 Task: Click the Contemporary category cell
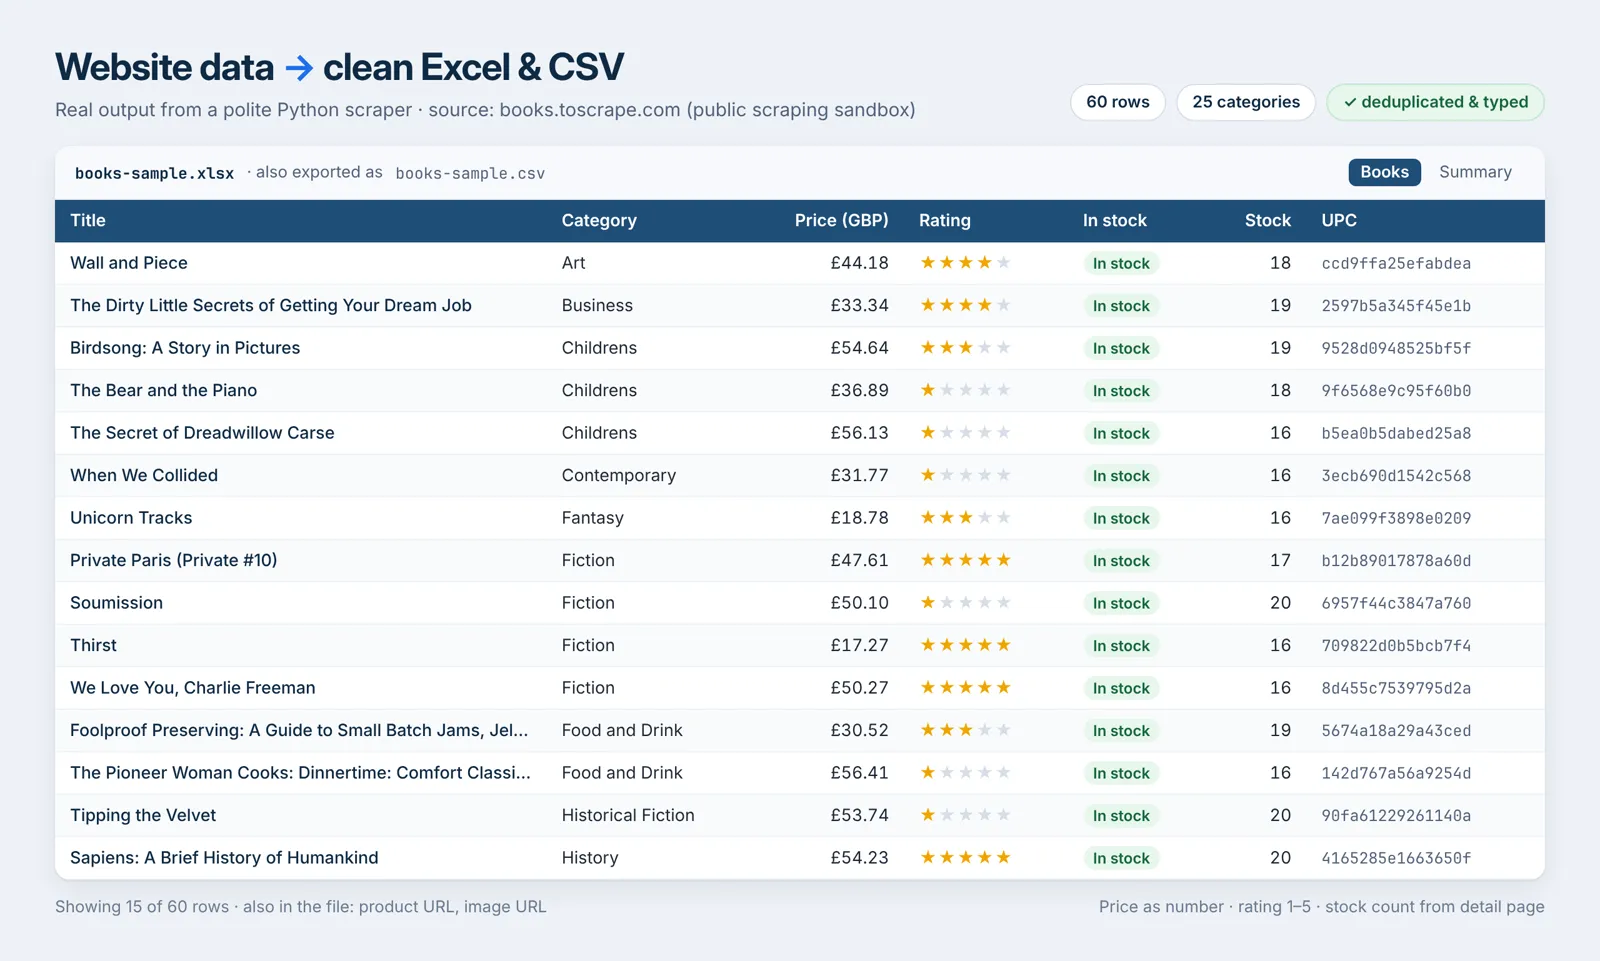coord(619,475)
